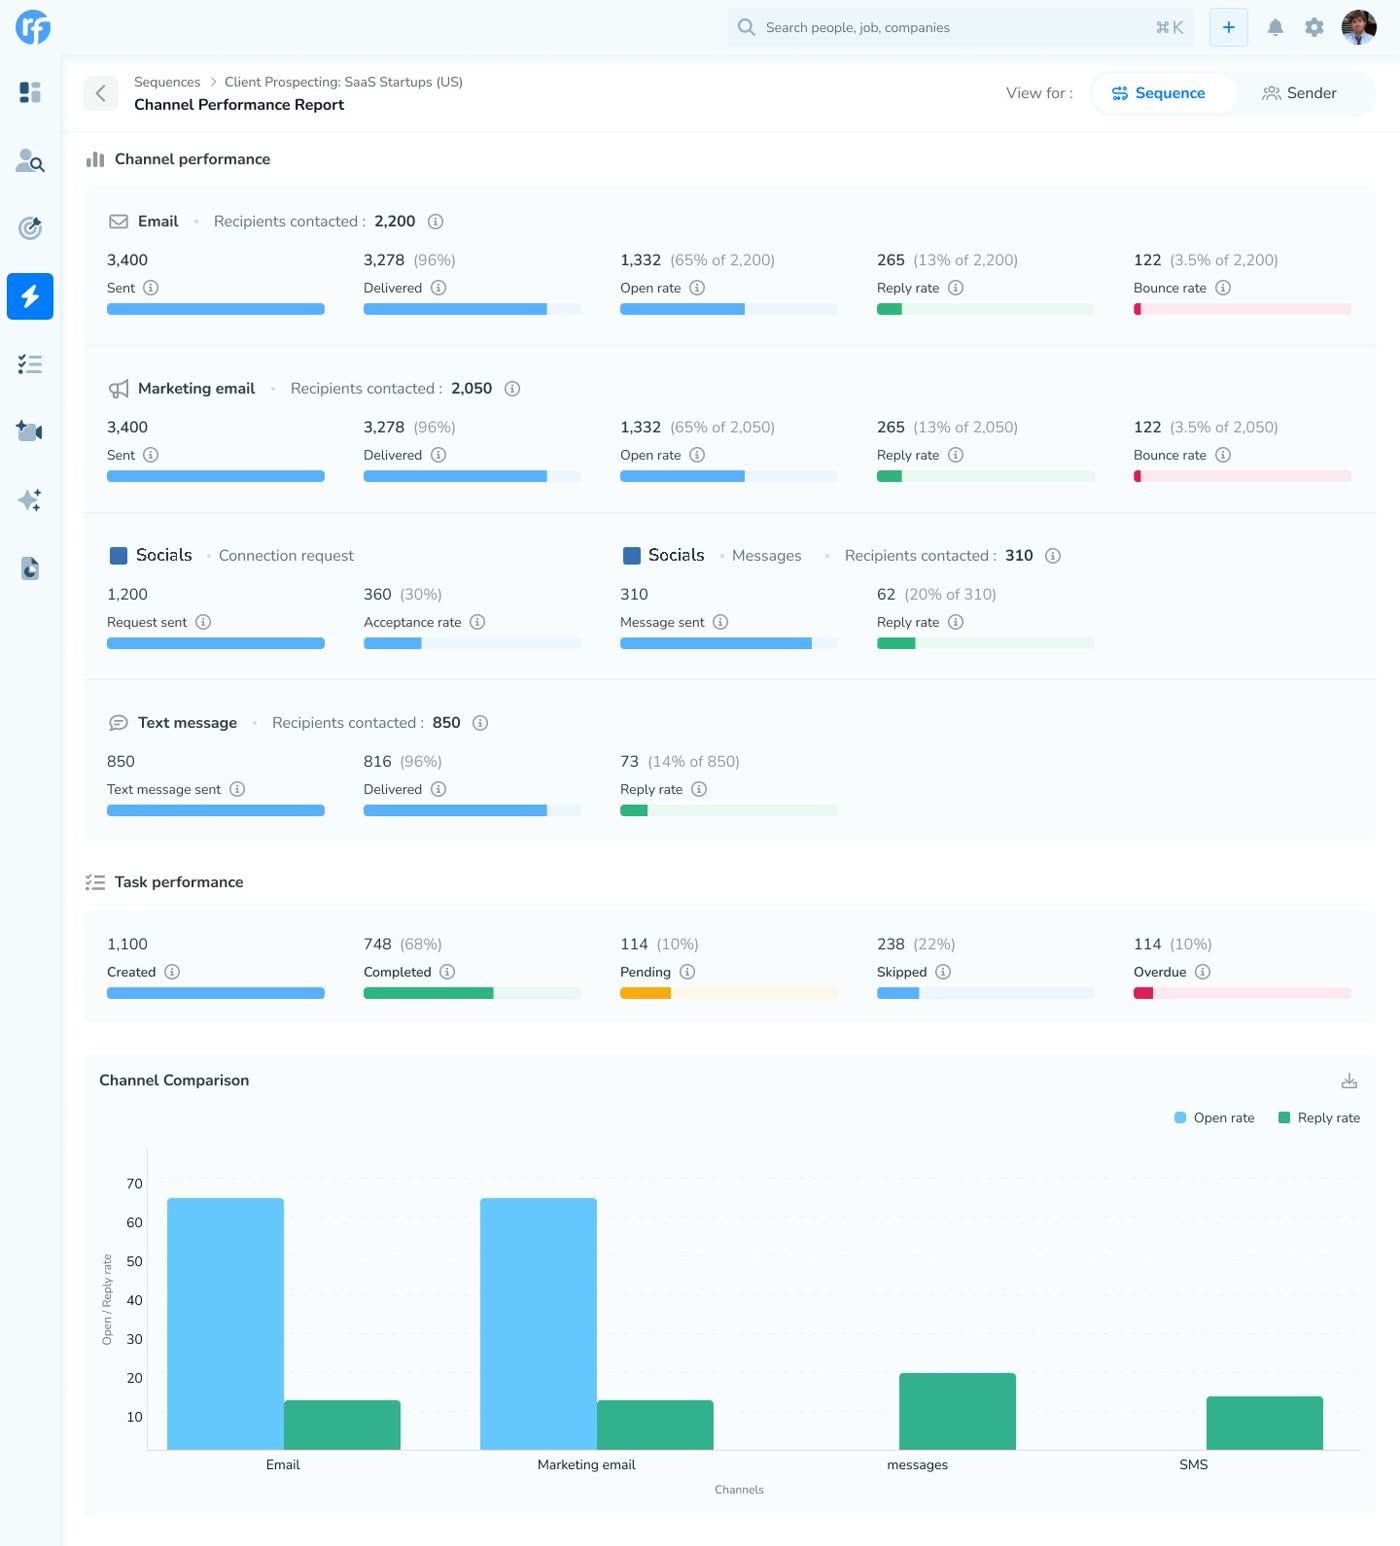1400x1546 pixels.
Task: Switch view to Sender
Action: tap(1300, 93)
